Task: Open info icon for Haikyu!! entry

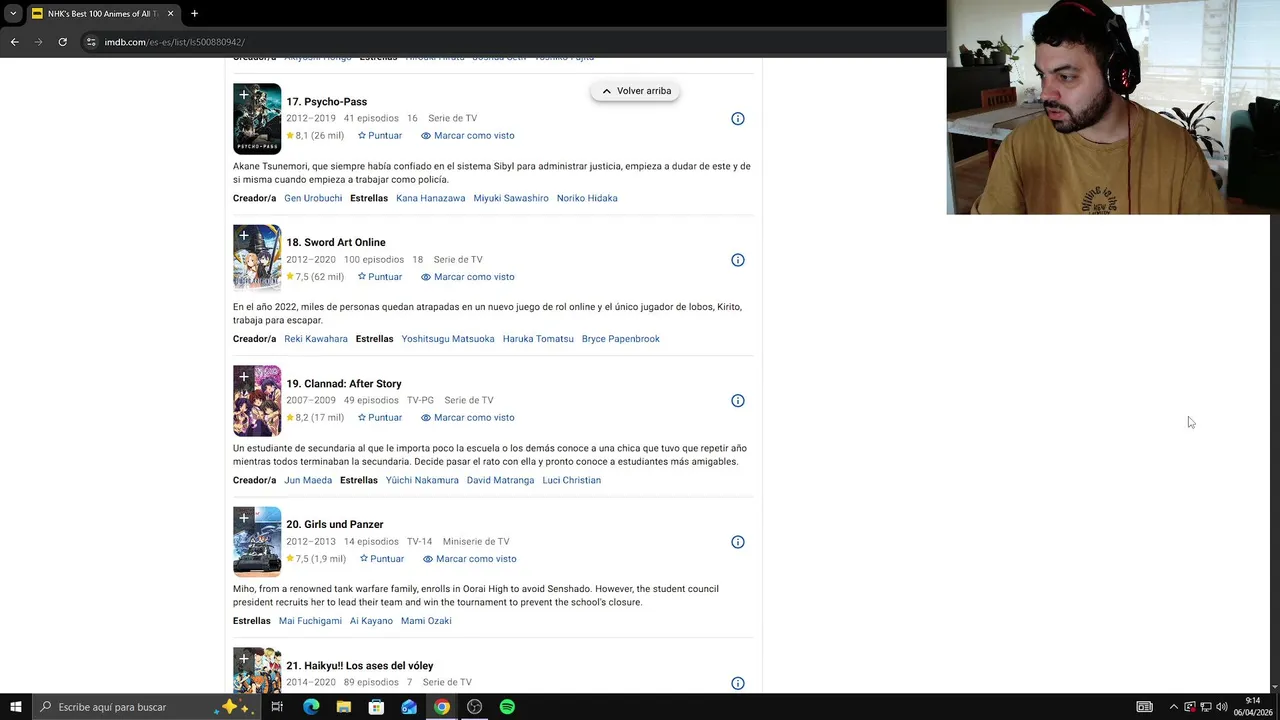Action: (738, 683)
